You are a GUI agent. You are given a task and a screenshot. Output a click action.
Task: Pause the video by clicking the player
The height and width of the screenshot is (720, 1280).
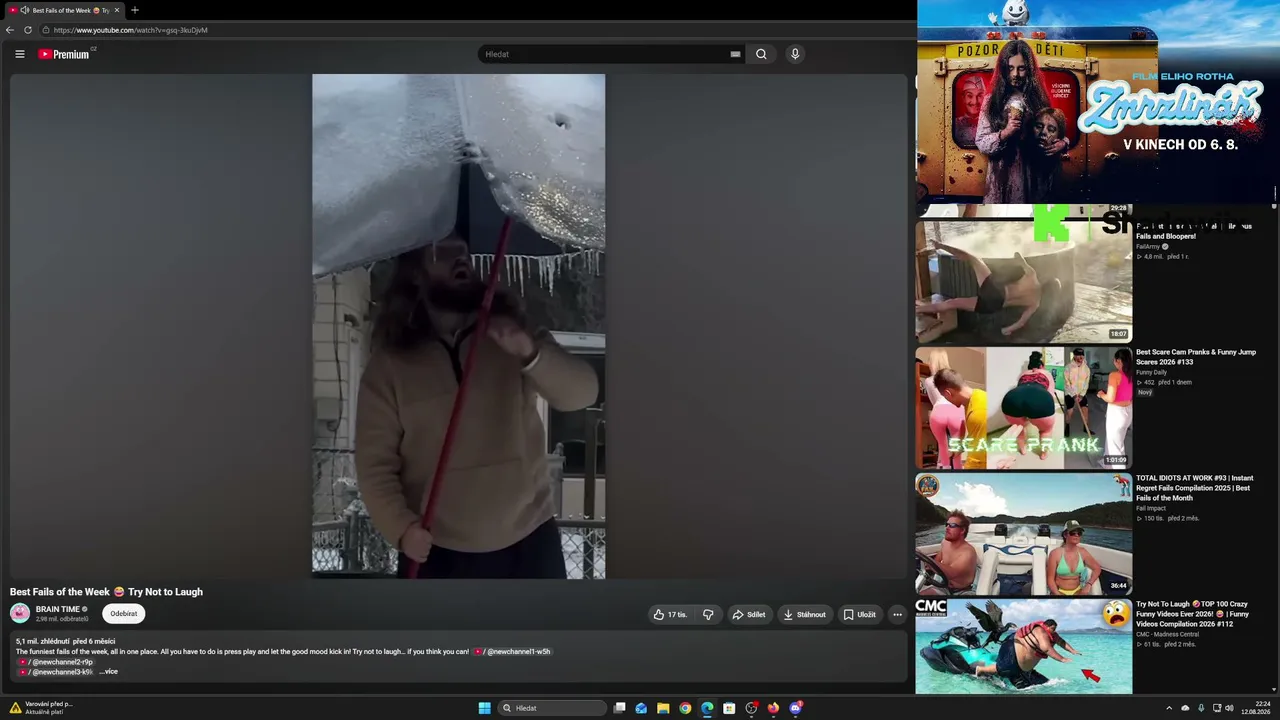click(458, 326)
